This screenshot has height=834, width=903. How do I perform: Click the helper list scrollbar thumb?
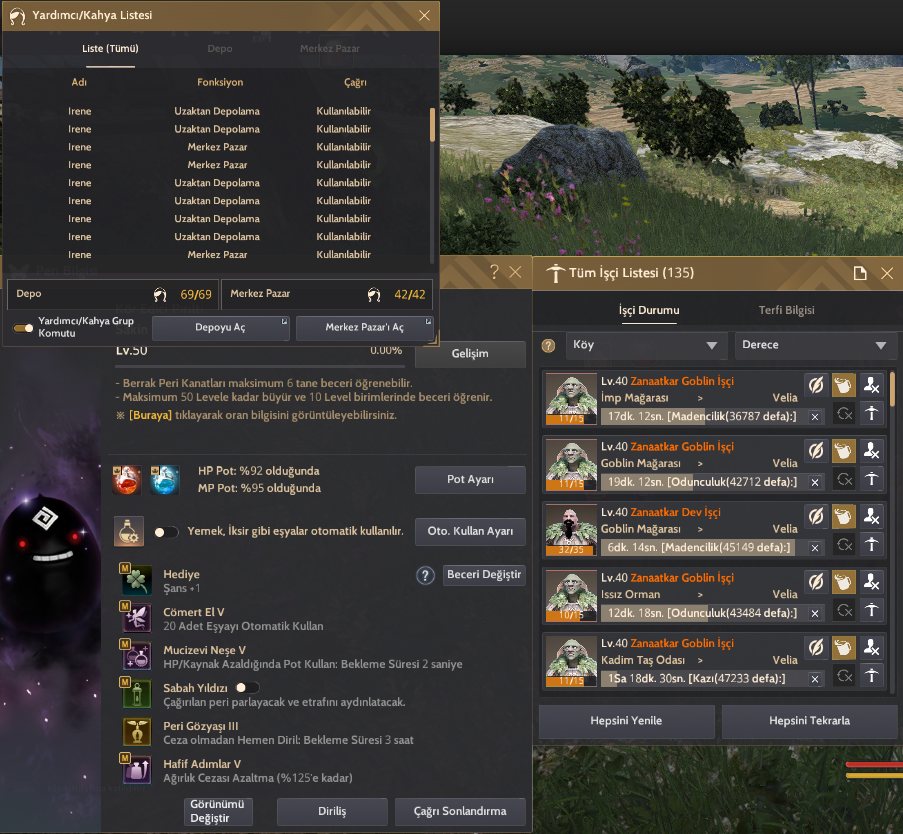point(432,124)
